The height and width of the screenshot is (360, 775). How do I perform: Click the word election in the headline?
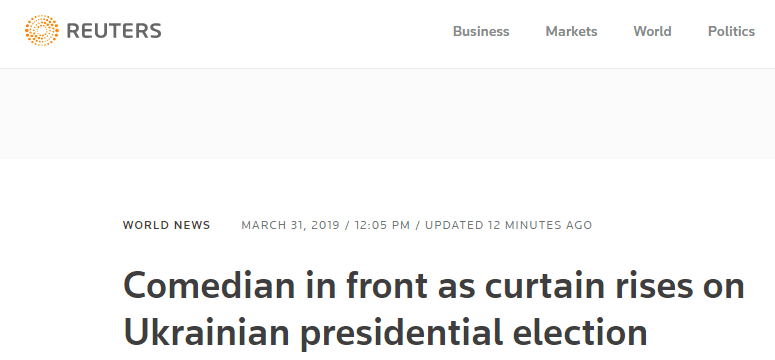coord(580,332)
